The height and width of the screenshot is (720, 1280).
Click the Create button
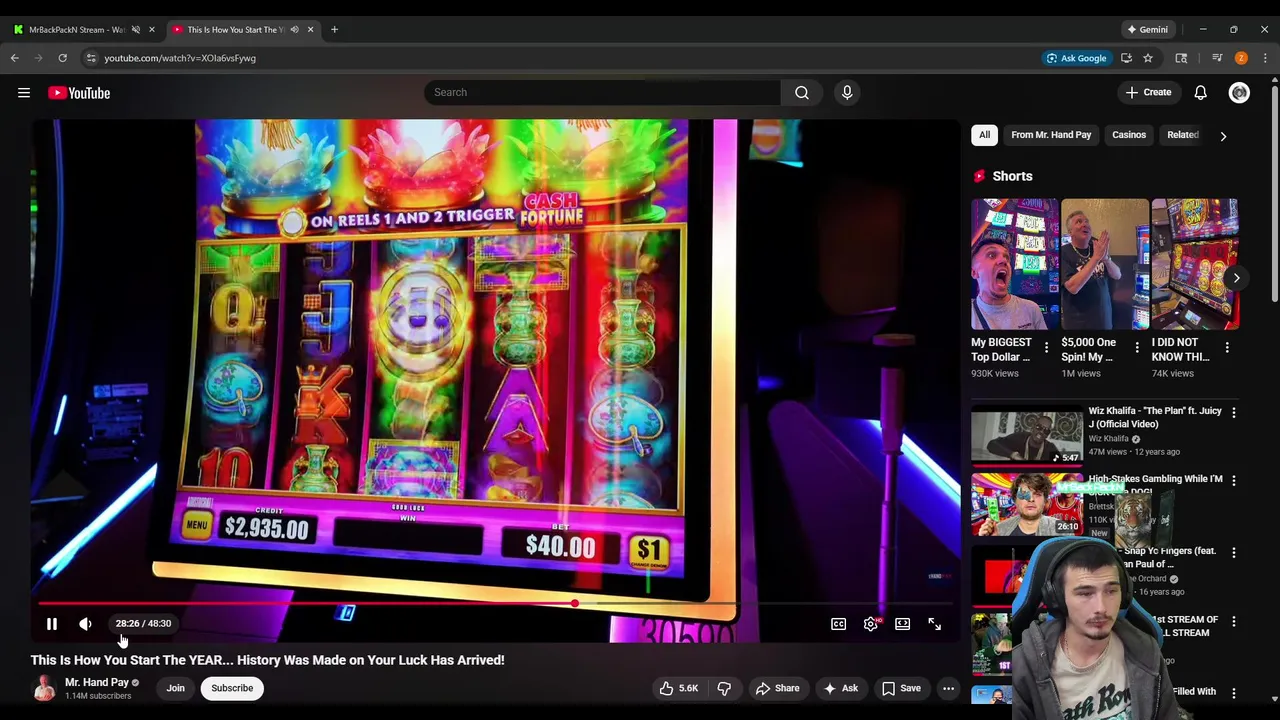click(1148, 93)
